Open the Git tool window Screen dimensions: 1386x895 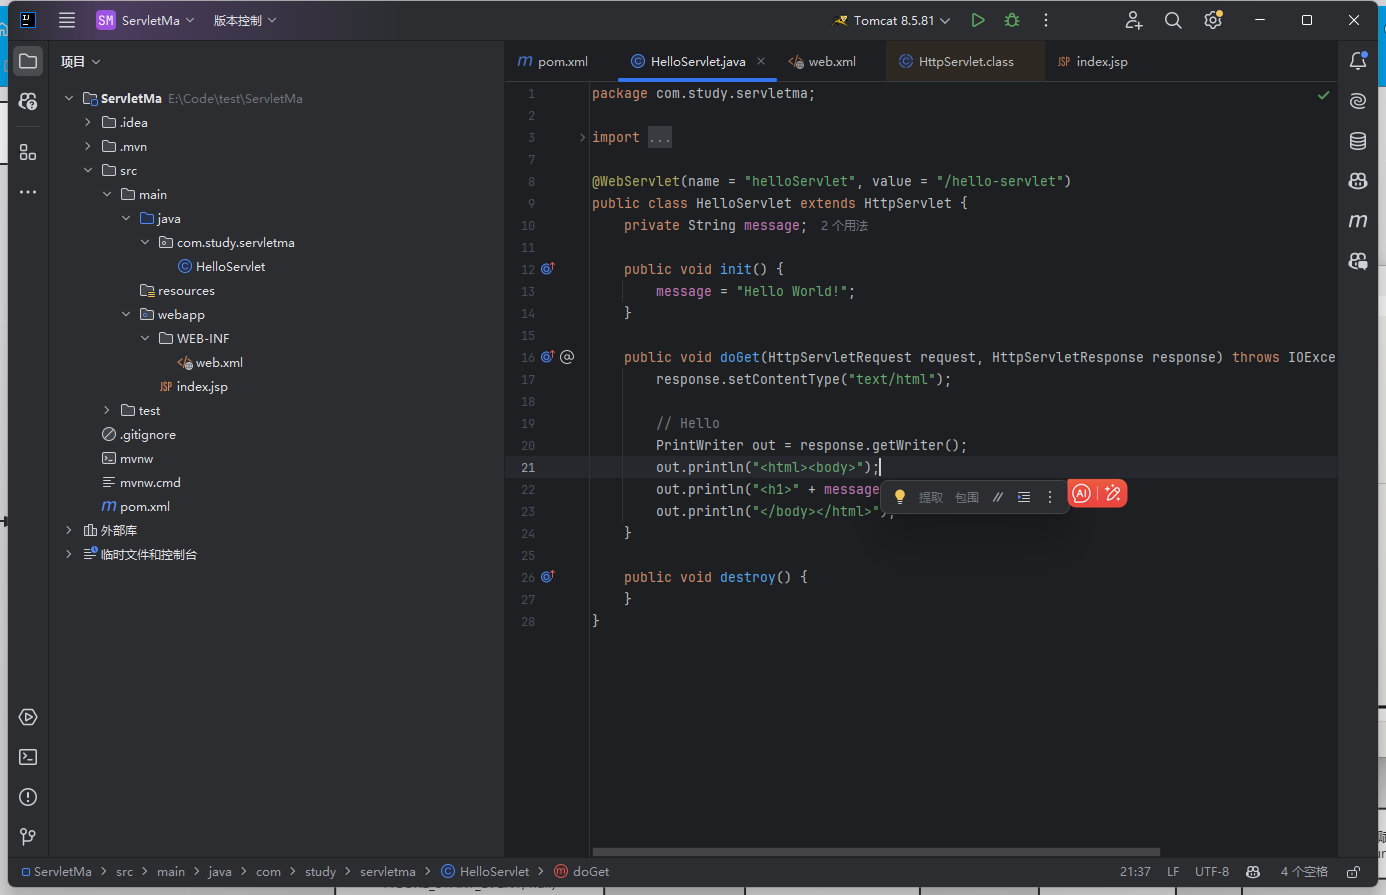click(x=28, y=837)
